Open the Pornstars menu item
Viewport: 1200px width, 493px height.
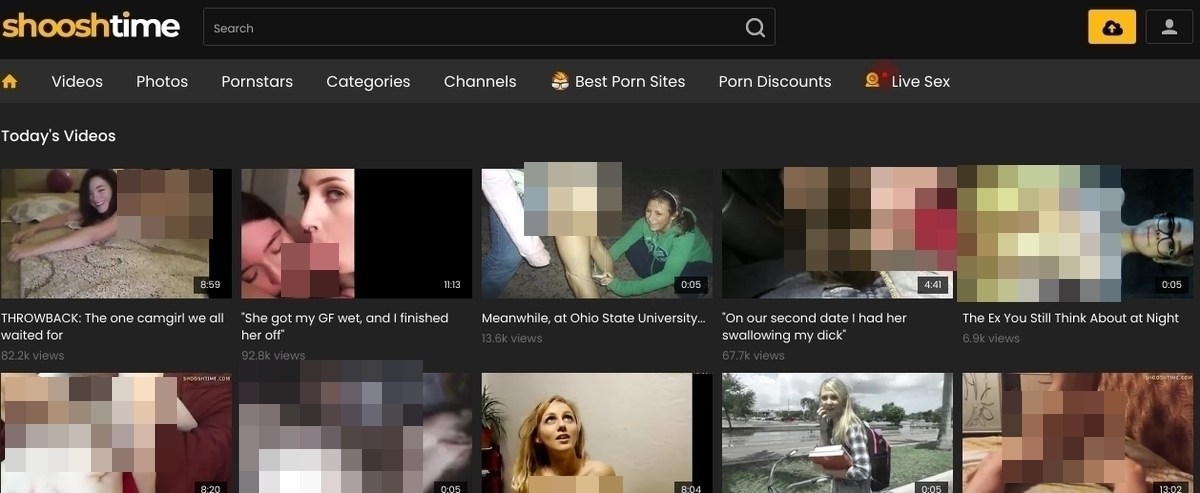coord(257,81)
